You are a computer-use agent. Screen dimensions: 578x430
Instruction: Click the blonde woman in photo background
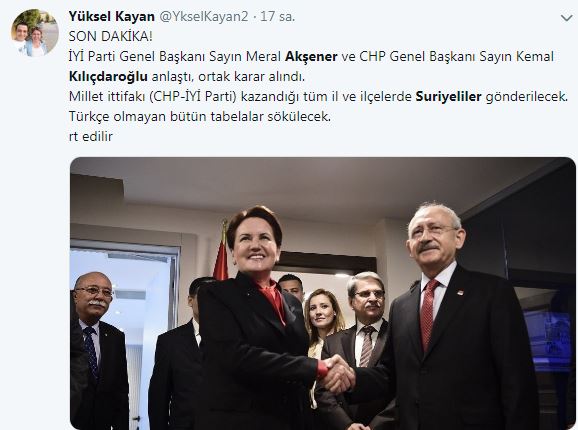coord(322,321)
